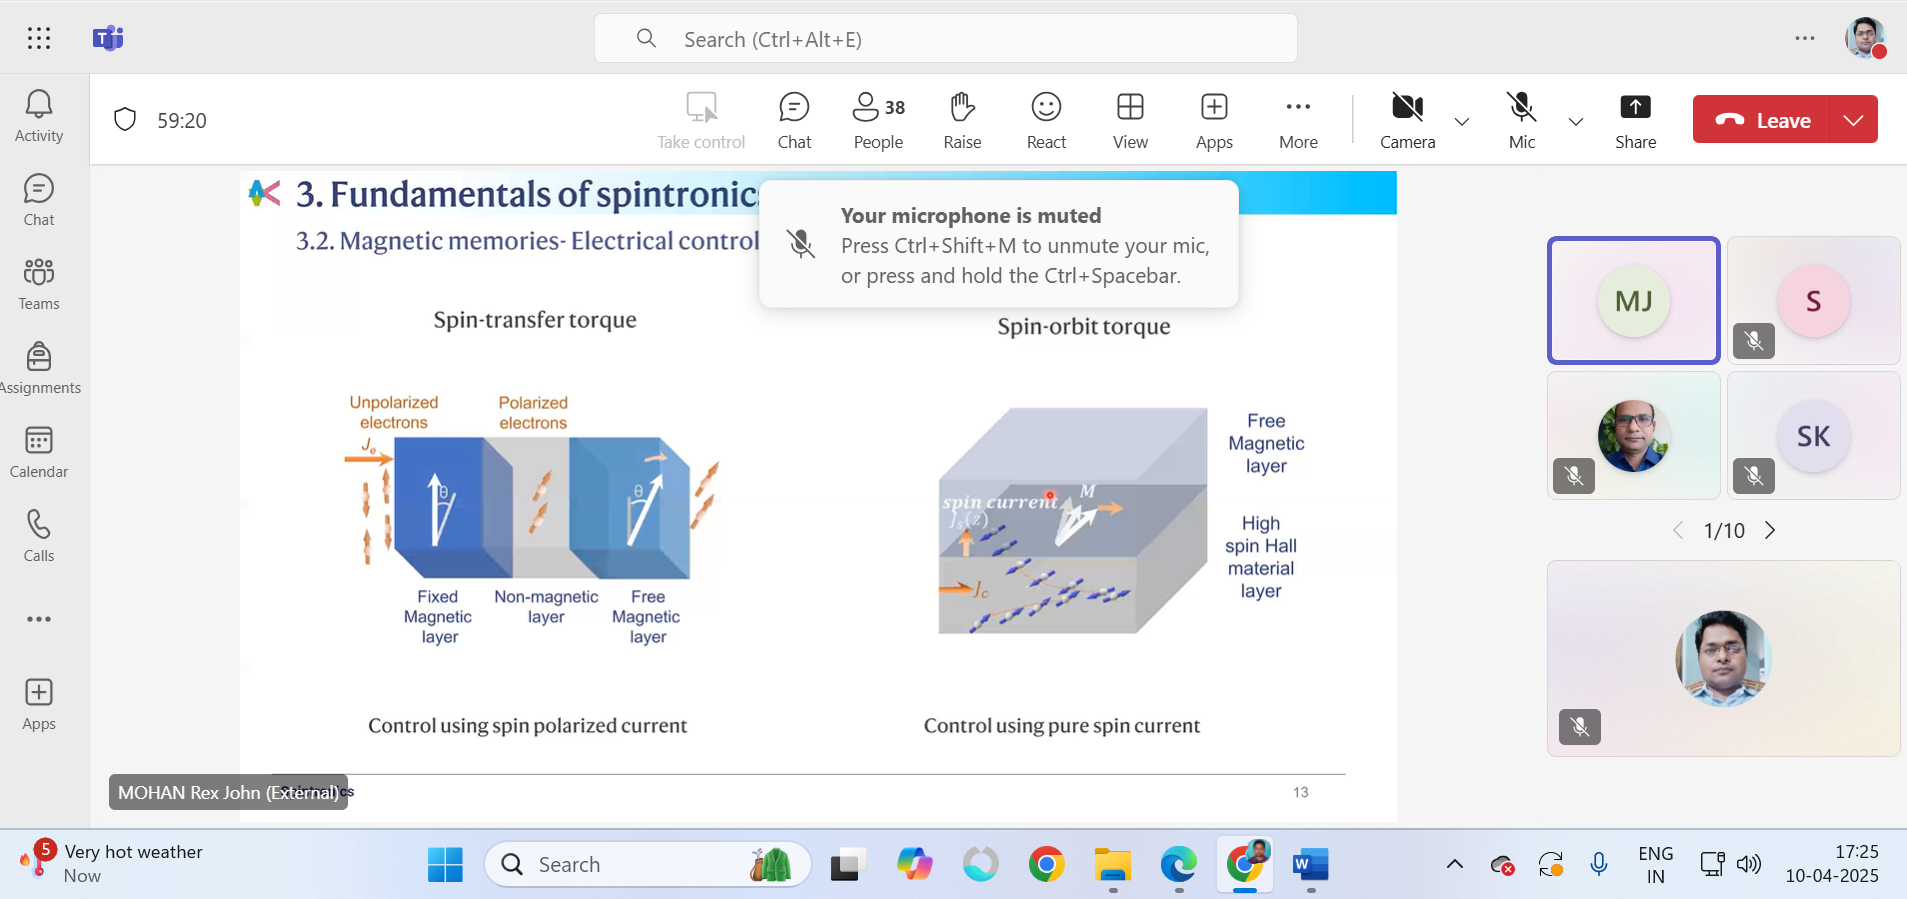The height and width of the screenshot is (899, 1907).
Task: Expand Mic options dropdown arrow
Action: [x=1576, y=122]
